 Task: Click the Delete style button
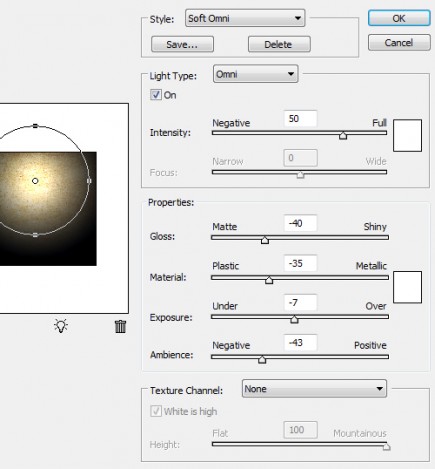click(x=279, y=44)
